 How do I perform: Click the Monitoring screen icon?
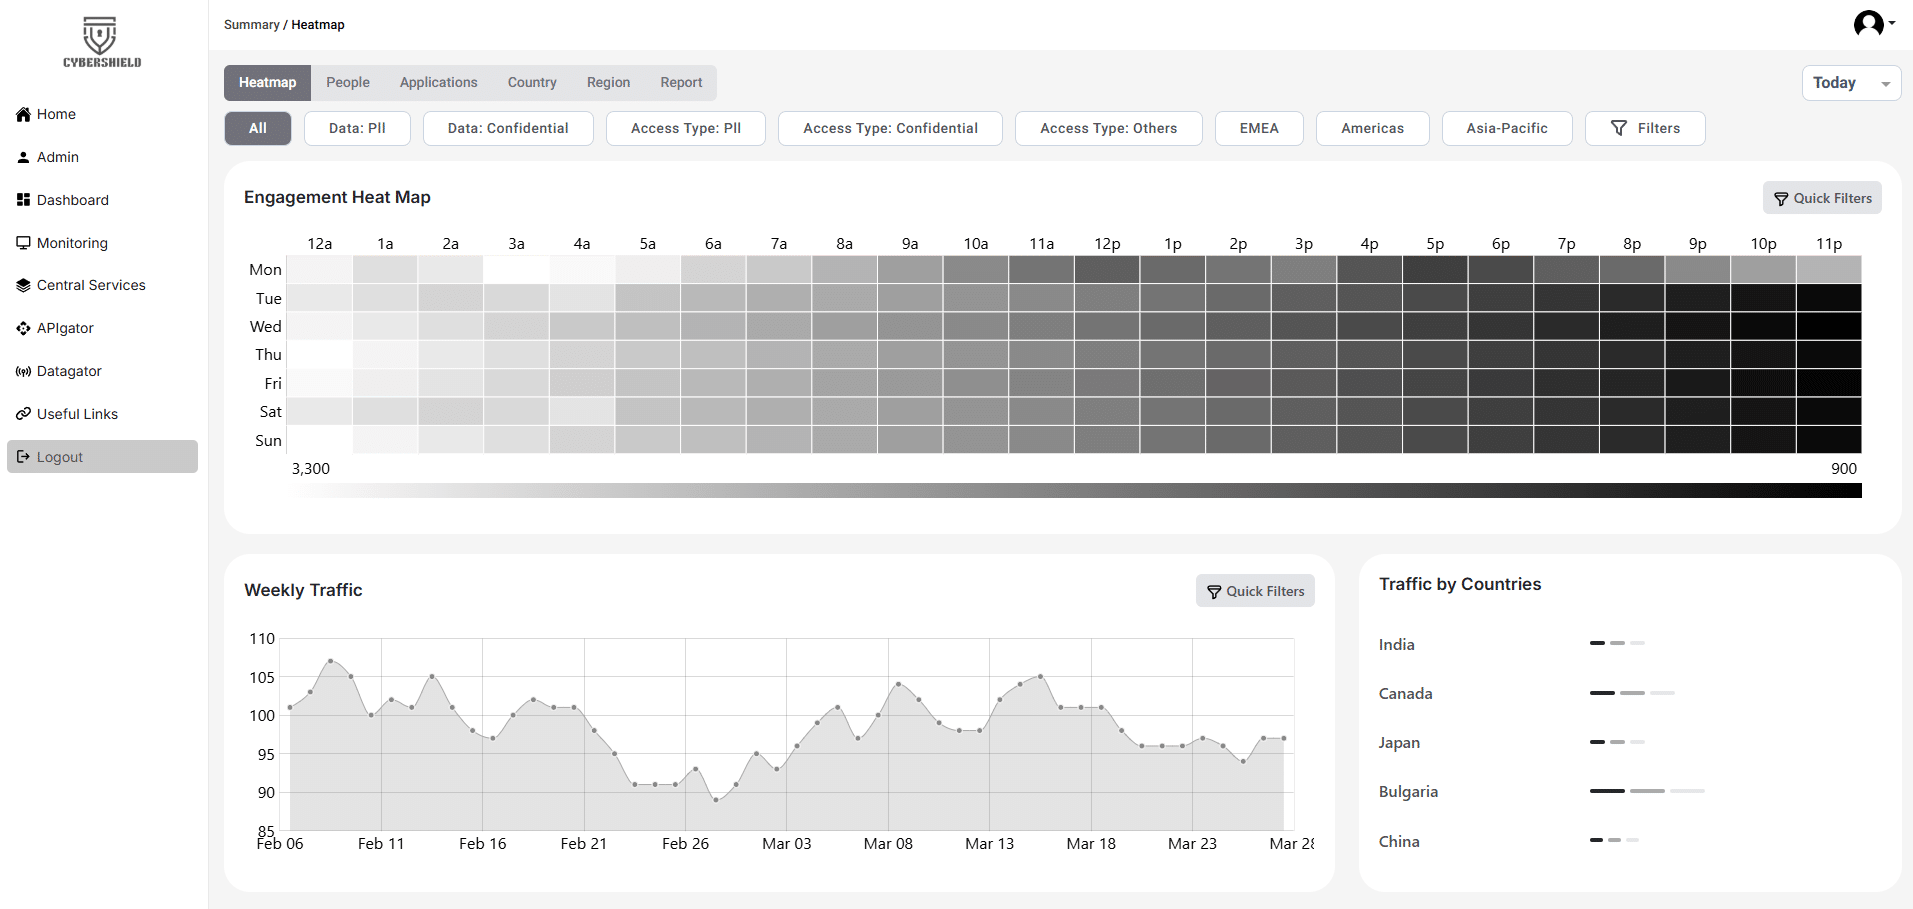(23, 243)
